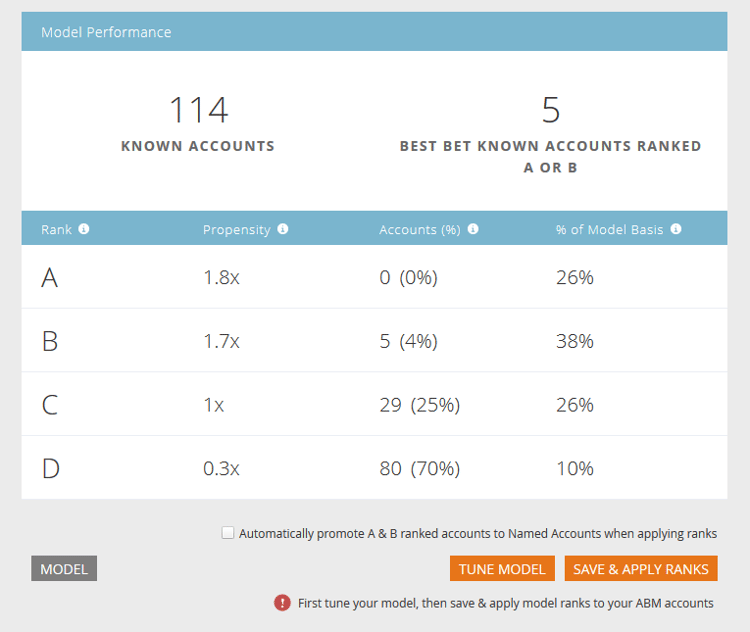Click the Accounts (%) column header
Image resolution: width=750 pixels, height=632 pixels.
point(420,230)
